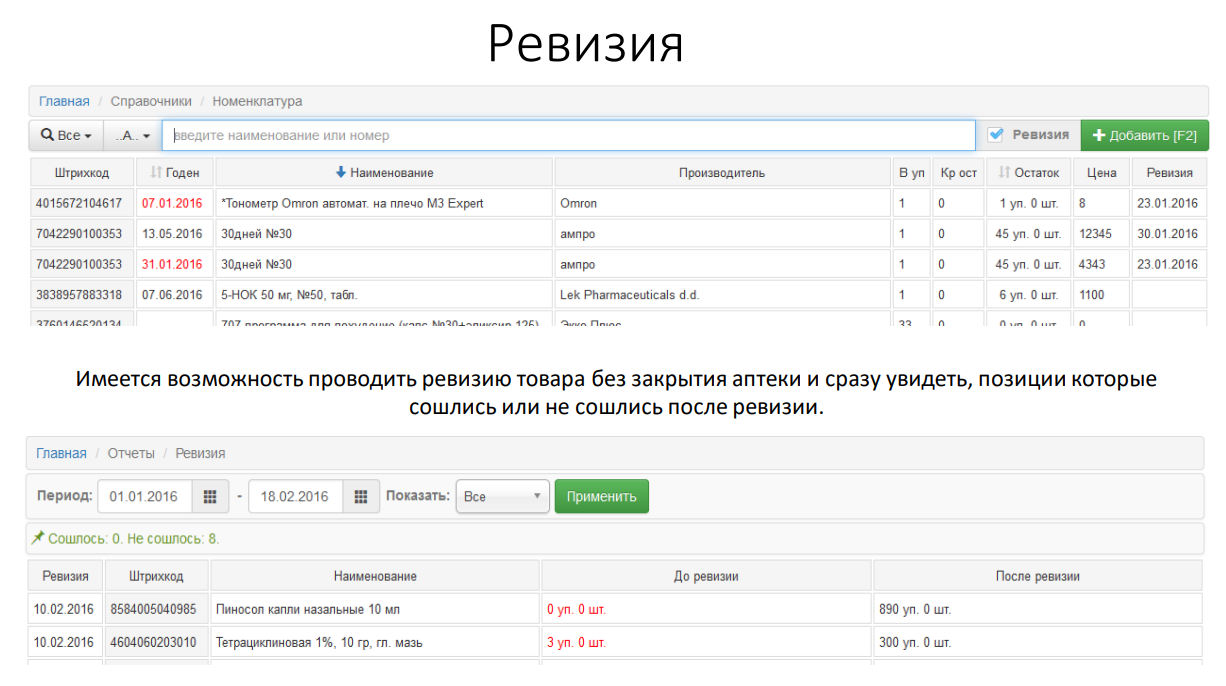Open the search filter 'Все' dropdown

pyautogui.click(x=66, y=135)
